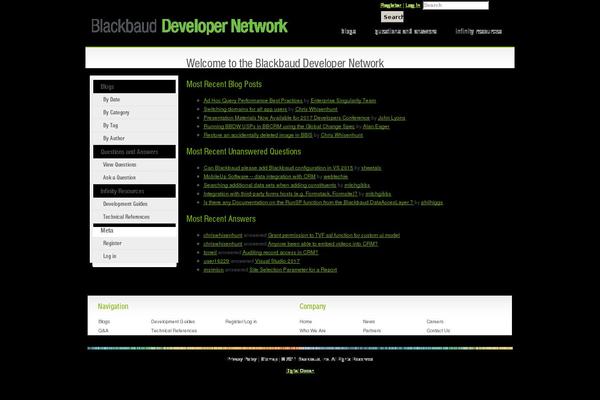
Task: Open Switching domains for all app users post
Action: coord(245,109)
